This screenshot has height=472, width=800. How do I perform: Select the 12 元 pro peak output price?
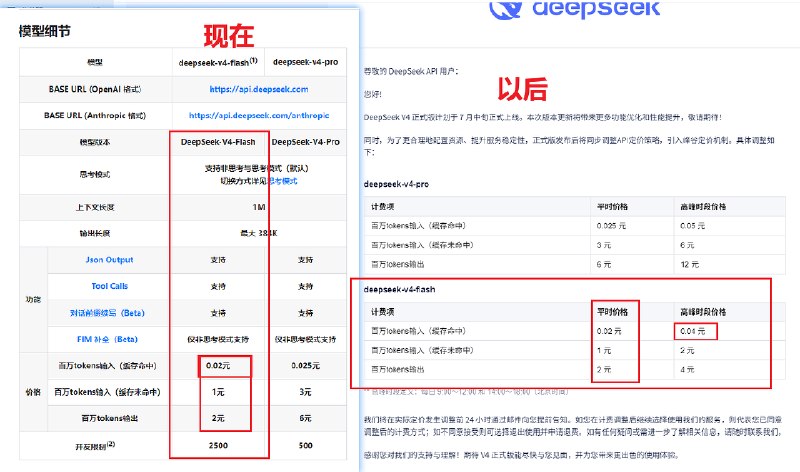[x=689, y=264]
